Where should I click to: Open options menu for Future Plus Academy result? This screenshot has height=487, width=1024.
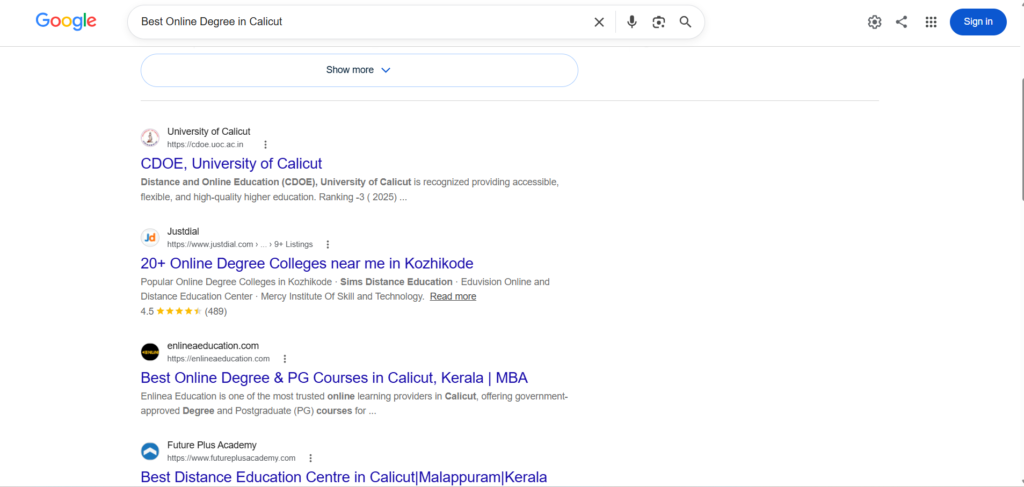pos(310,458)
